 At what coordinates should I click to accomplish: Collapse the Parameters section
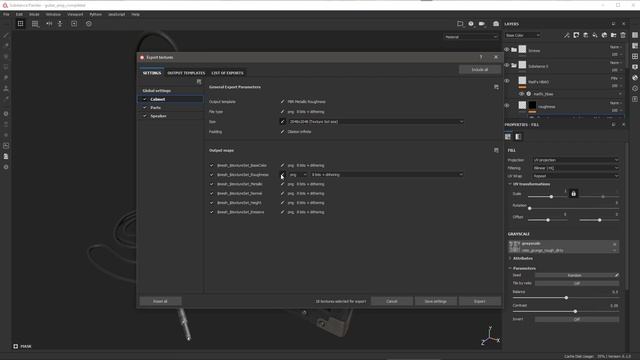510,268
